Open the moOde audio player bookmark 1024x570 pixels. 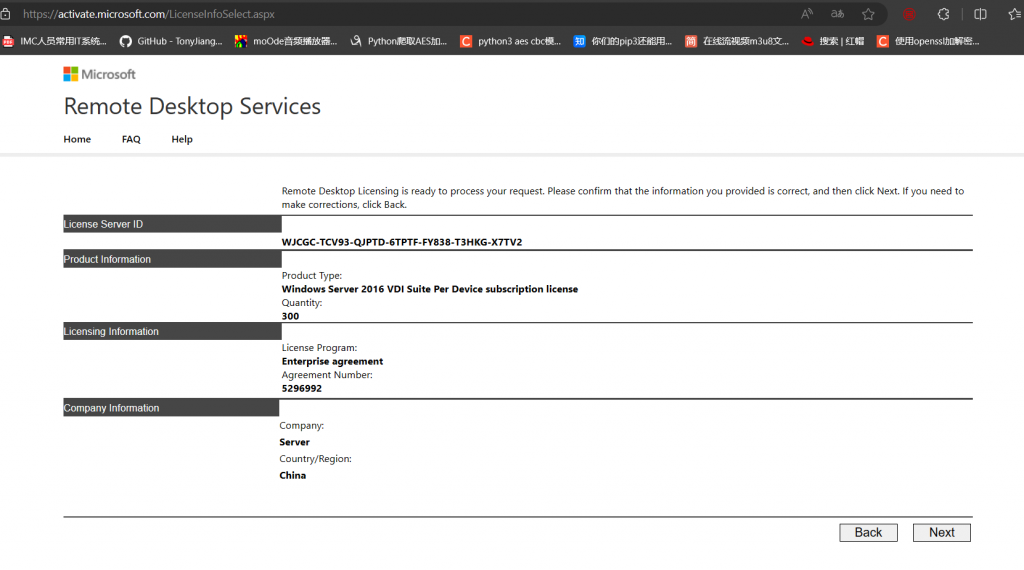pos(286,41)
